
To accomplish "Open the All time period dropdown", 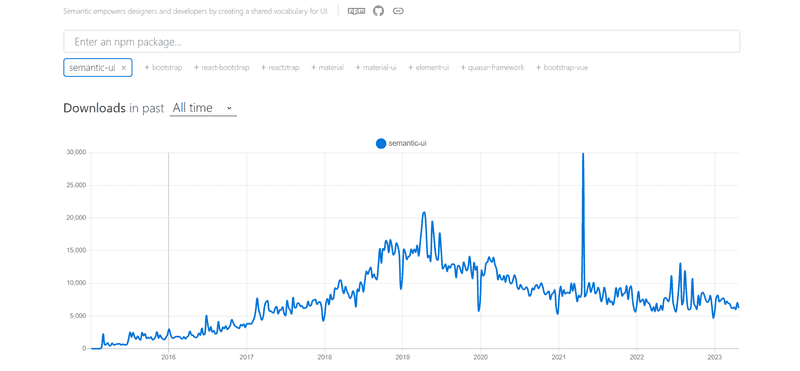I will pyautogui.click(x=203, y=108).
